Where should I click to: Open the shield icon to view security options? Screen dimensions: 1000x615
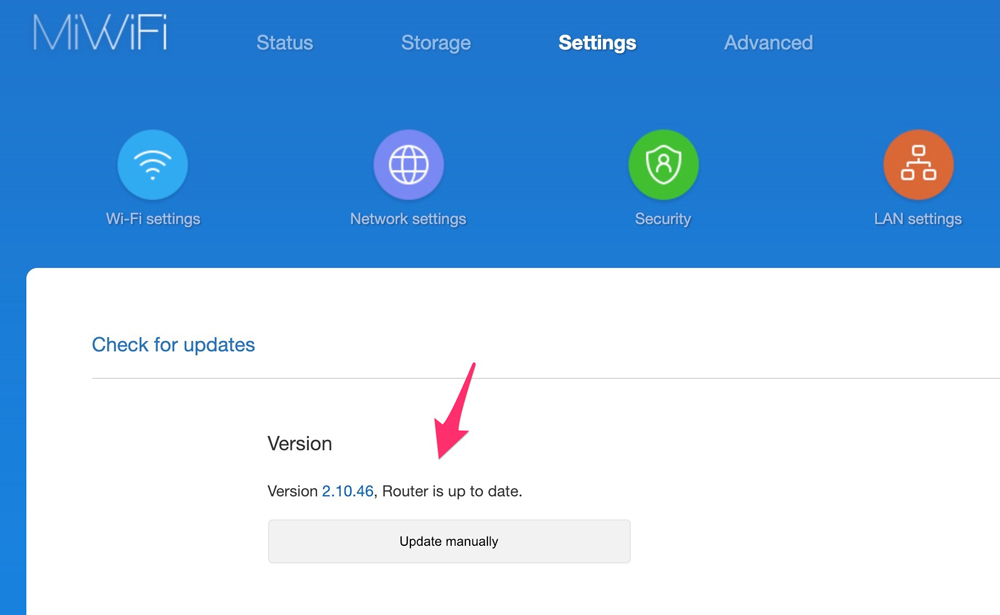point(663,164)
